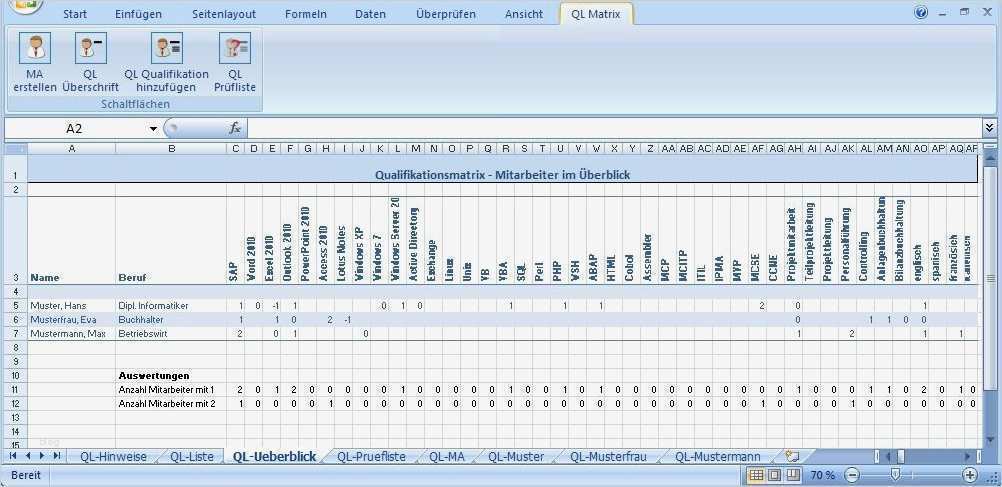The image size is (1002, 487).
Task: Open the Einfügen ribbon tab
Action: [139, 13]
